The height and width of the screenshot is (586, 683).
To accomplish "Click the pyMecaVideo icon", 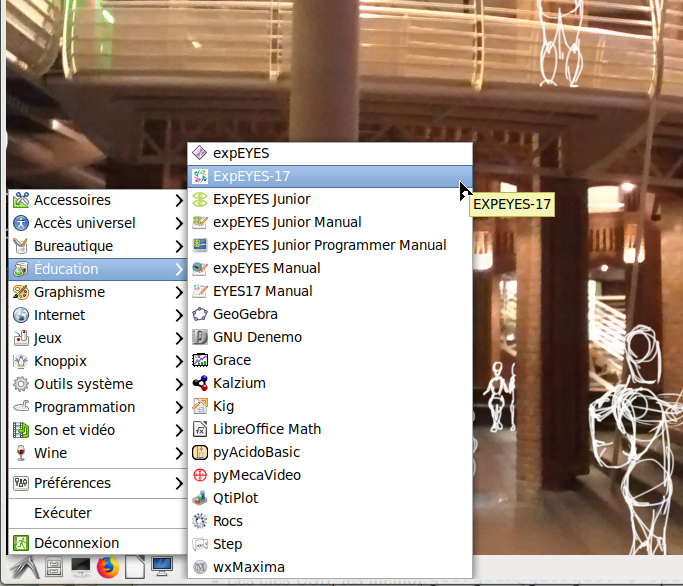I will pos(199,475).
